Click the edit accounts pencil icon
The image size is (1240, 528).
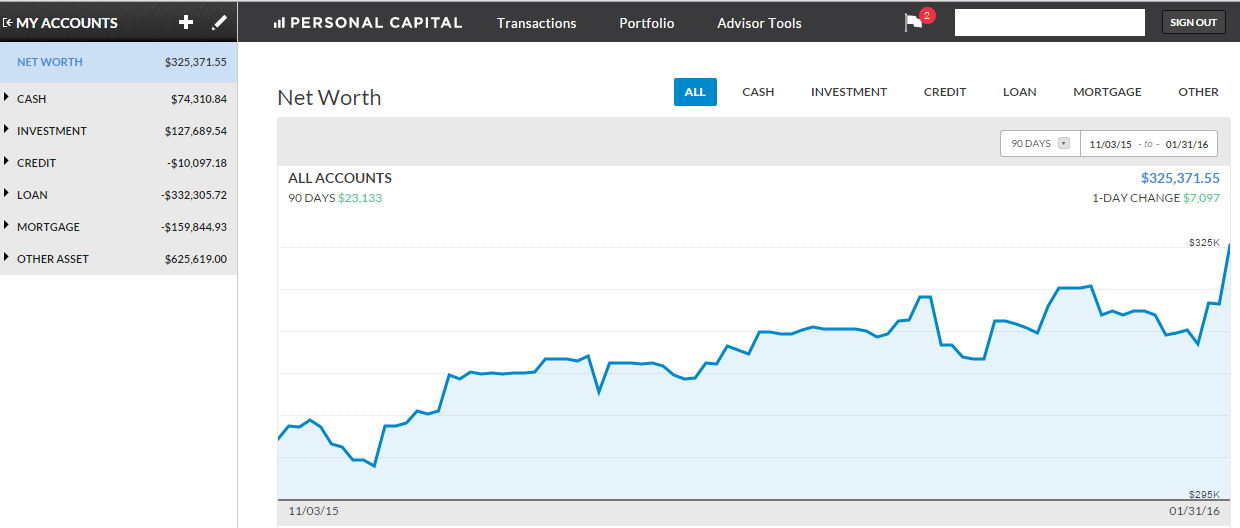pyautogui.click(x=220, y=22)
